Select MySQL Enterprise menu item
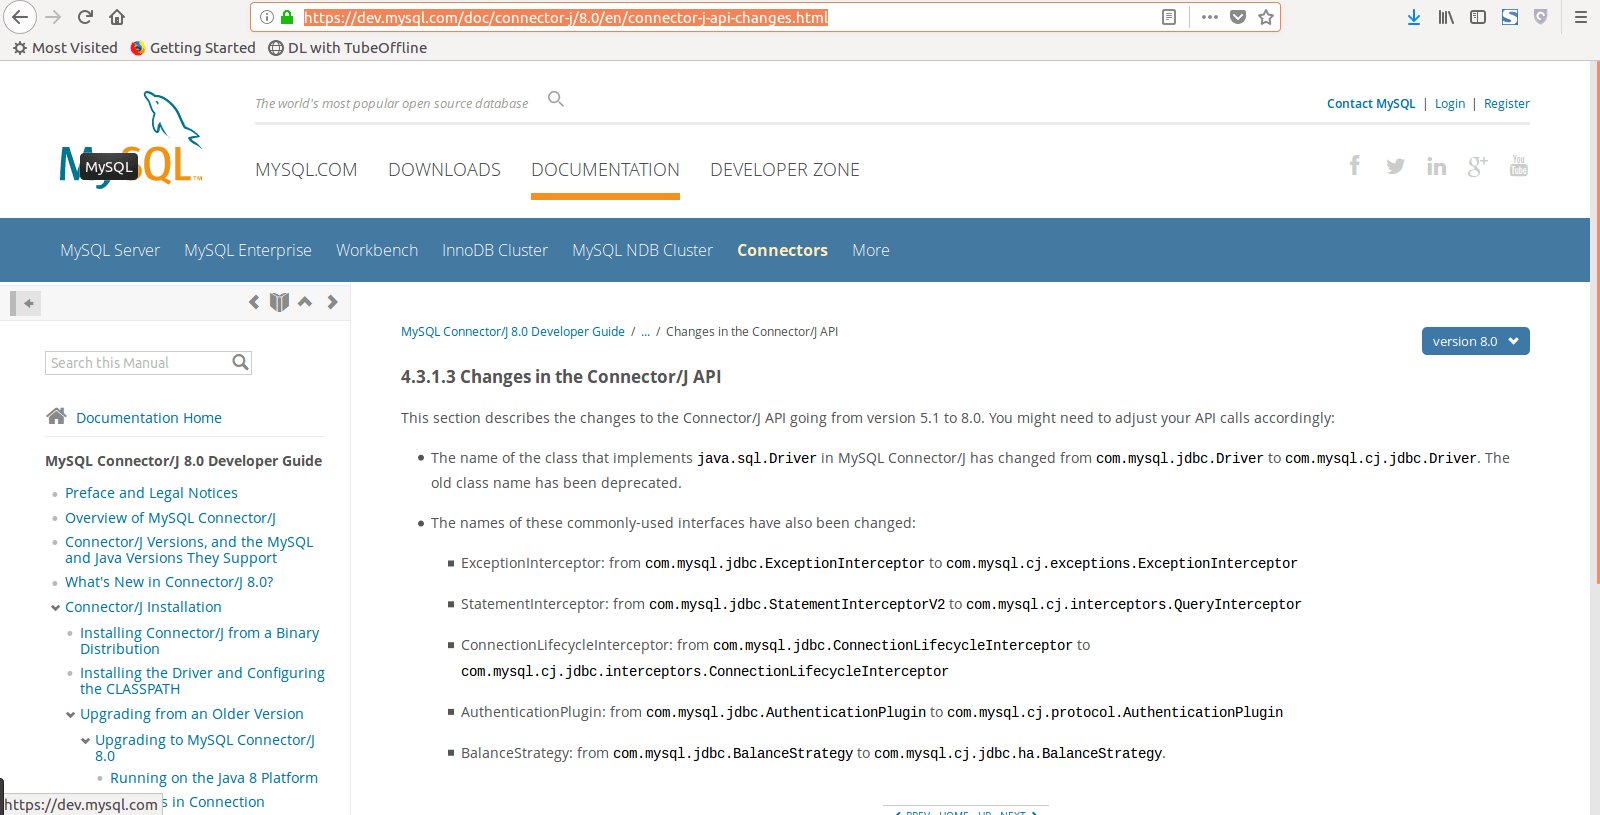The height and width of the screenshot is (815, 1600). pyautogui.click(x=248, y=250)
